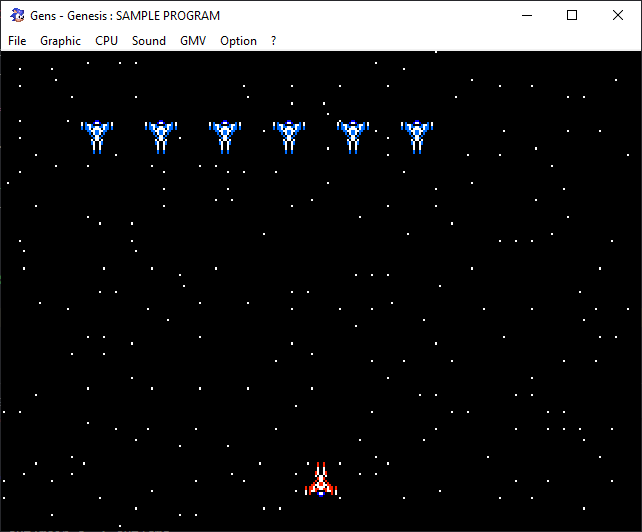Click the second blue enemy ship from left
The image size is (642, 532).
coord(161,137)
